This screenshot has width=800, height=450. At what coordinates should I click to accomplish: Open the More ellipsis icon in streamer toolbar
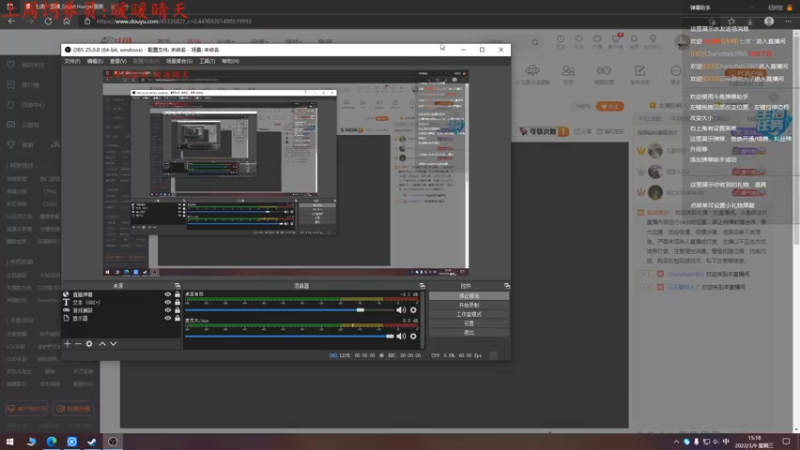(x=676, y=71)
